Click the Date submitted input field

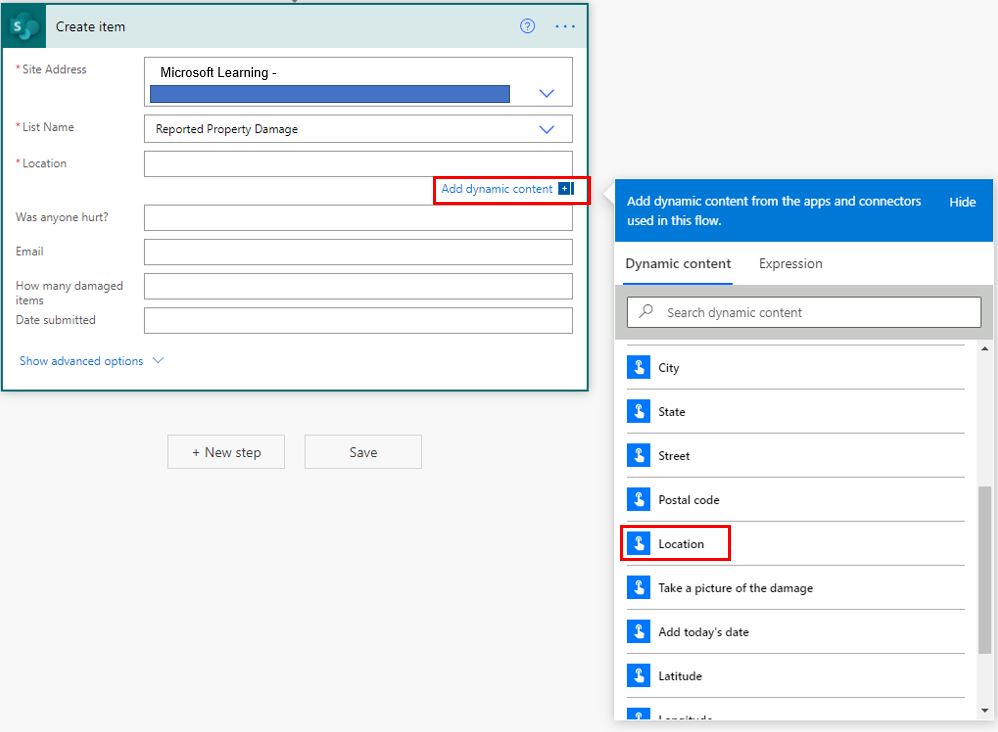[x=358, y=321]
